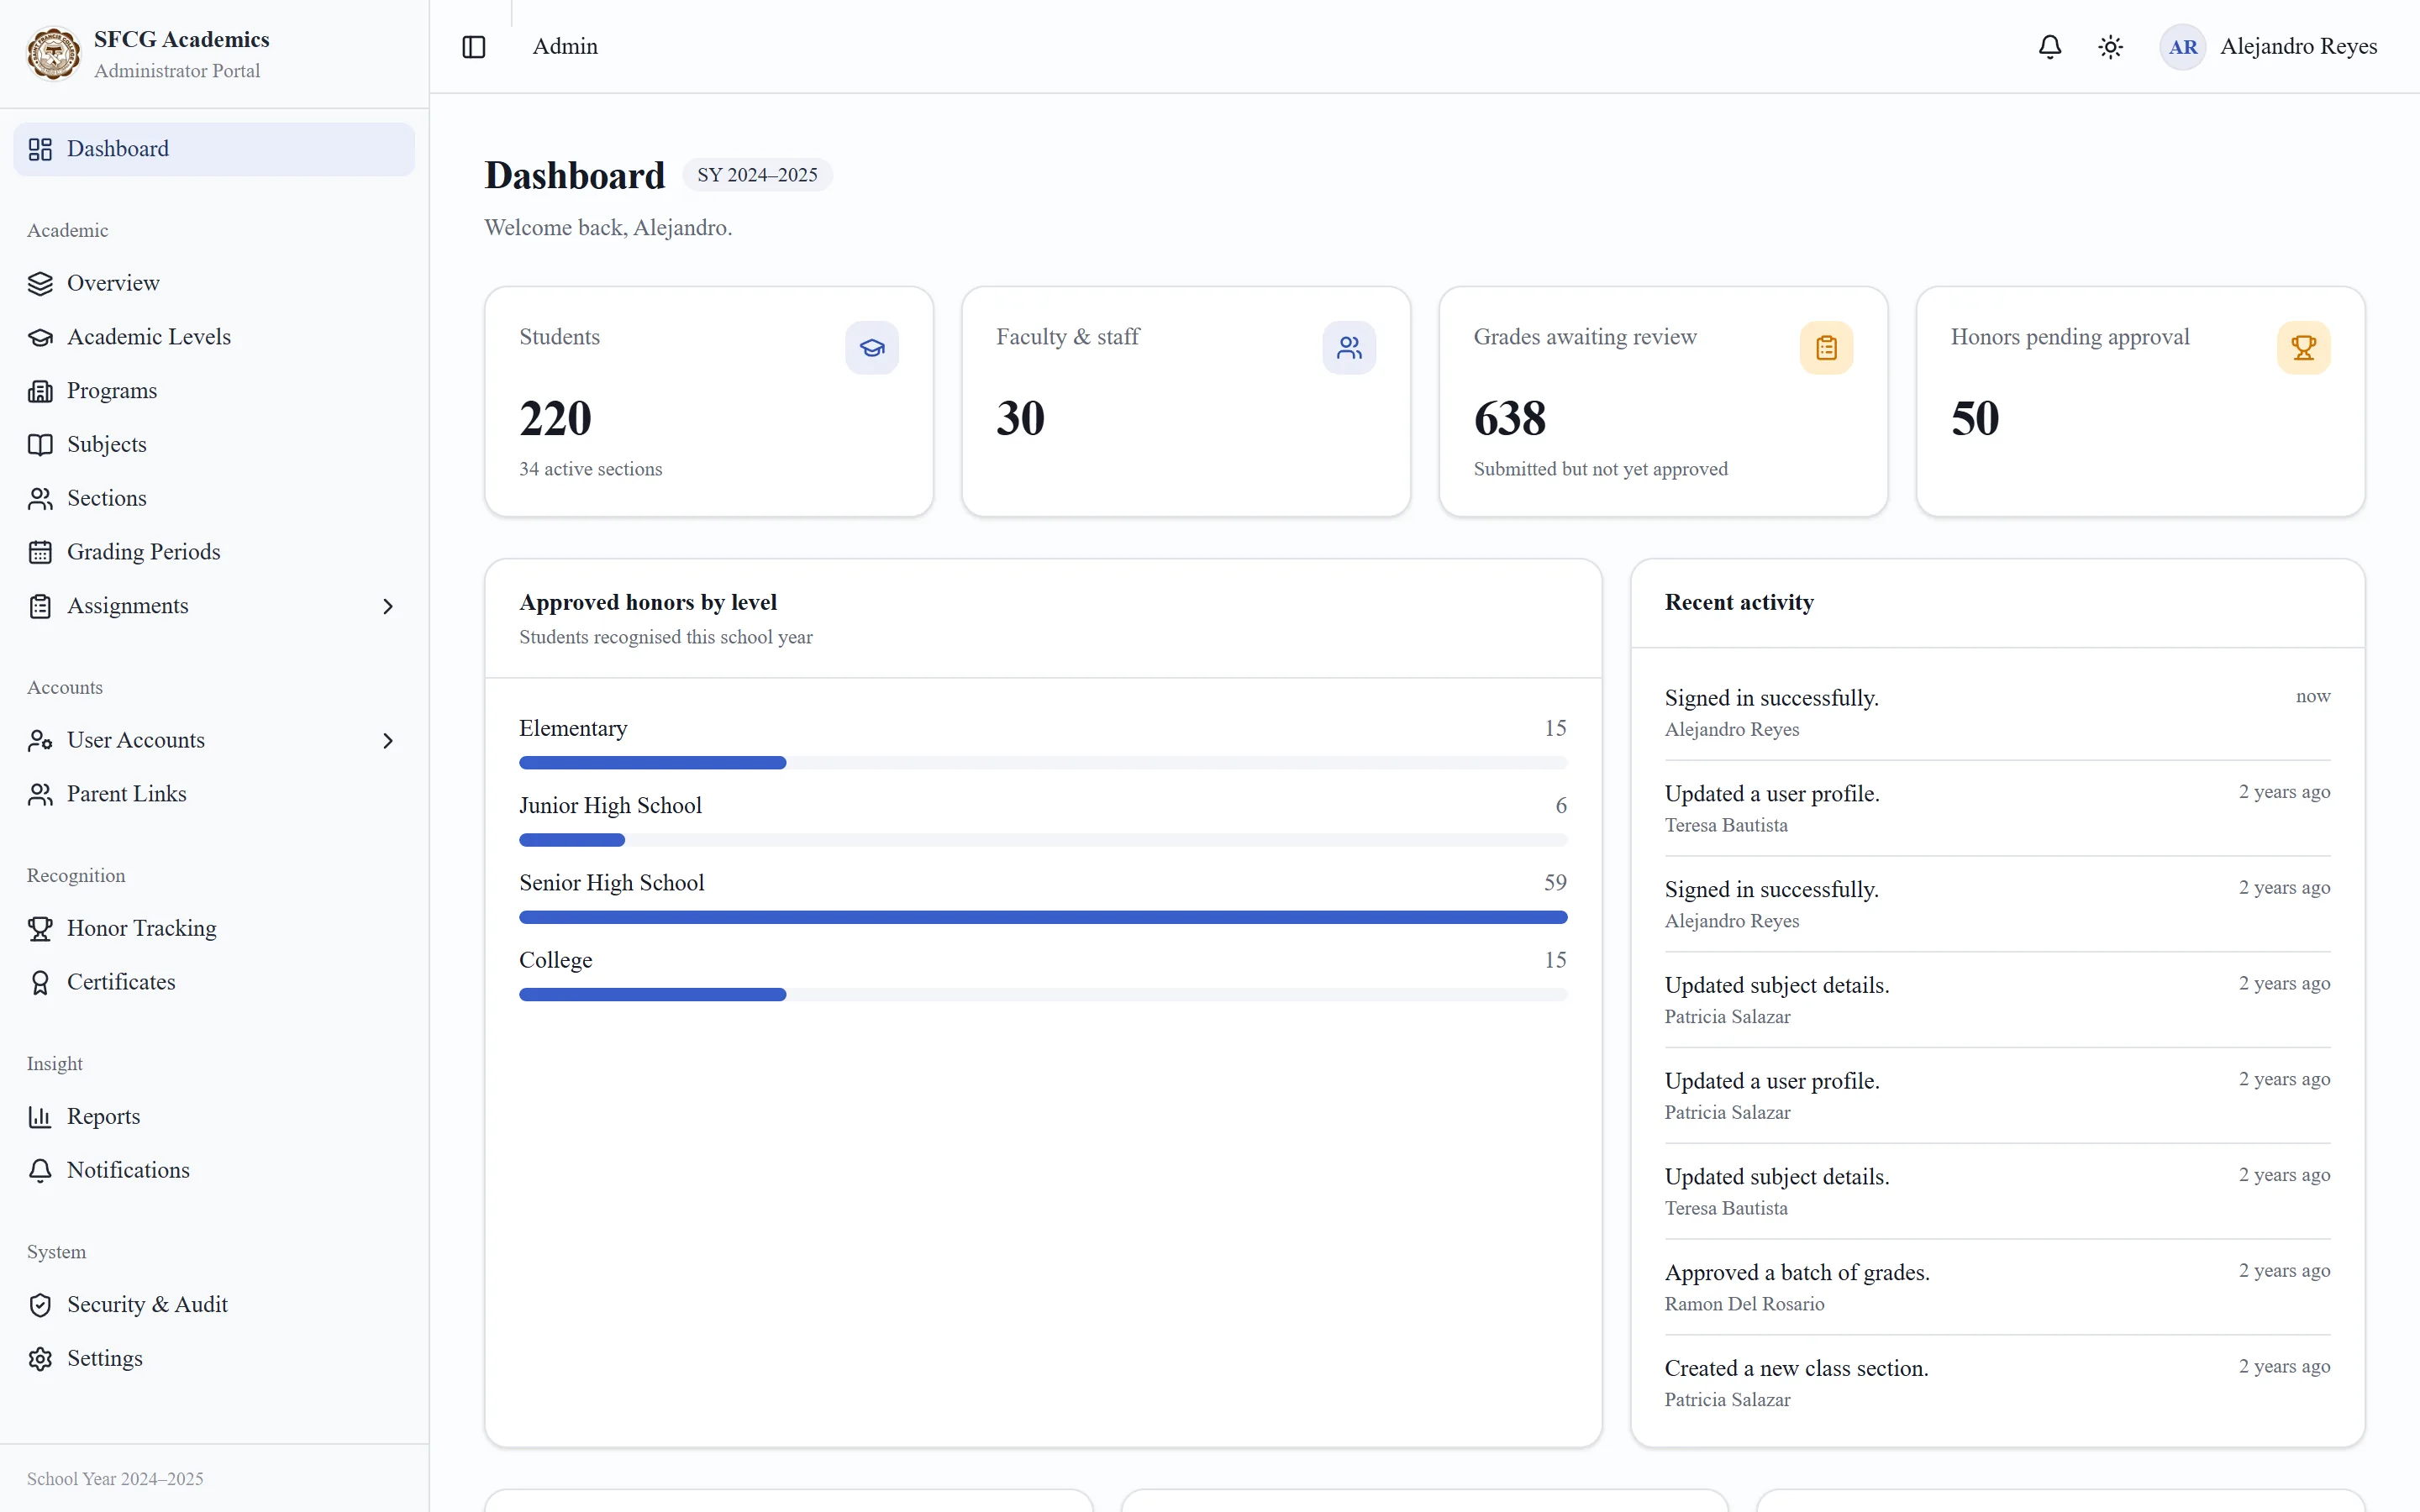
Task: Click the Security & Audit shield icon
Action: point(40,1305)
